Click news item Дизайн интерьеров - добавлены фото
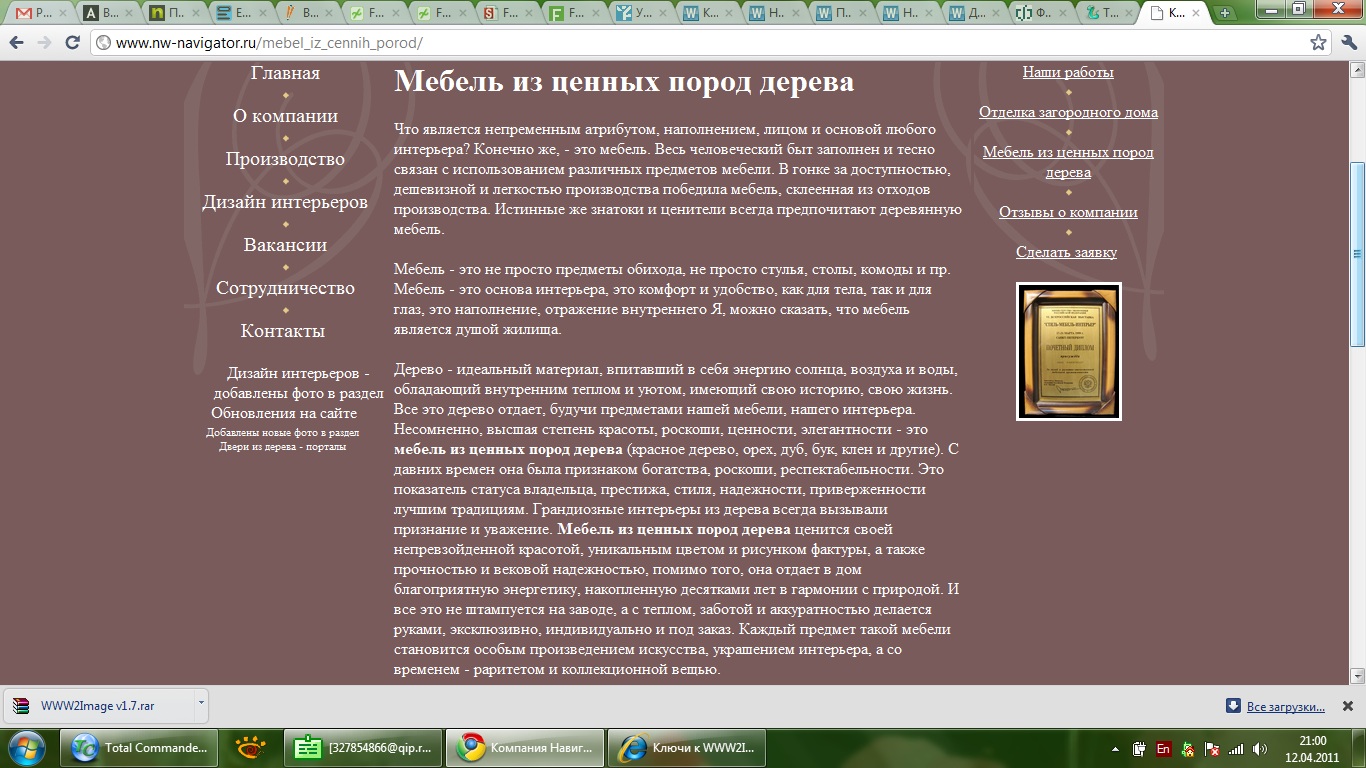 click(298, 383)
